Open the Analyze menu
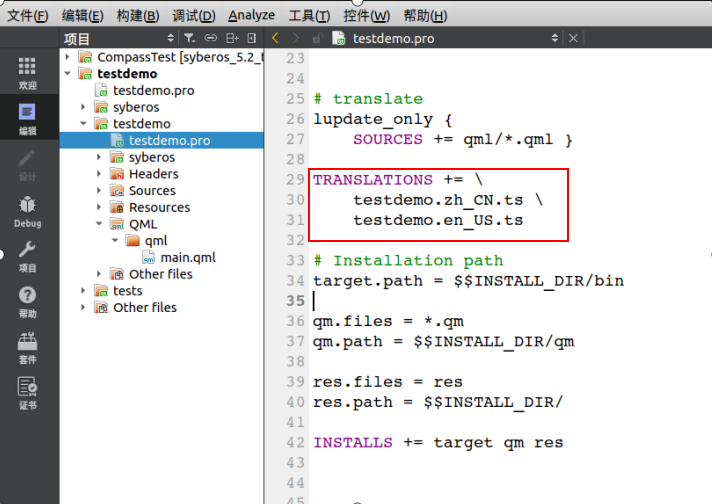Screen dimensions: 712x504 tap(251, 15)
